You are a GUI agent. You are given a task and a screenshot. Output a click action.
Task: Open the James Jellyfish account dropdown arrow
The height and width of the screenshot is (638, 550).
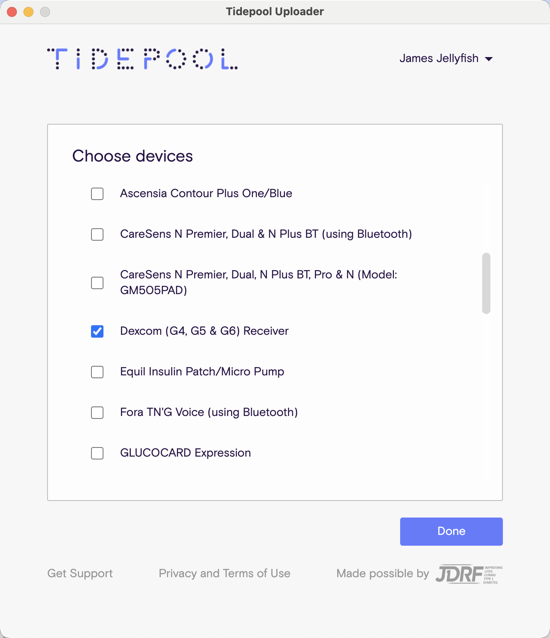pos(489,59)
